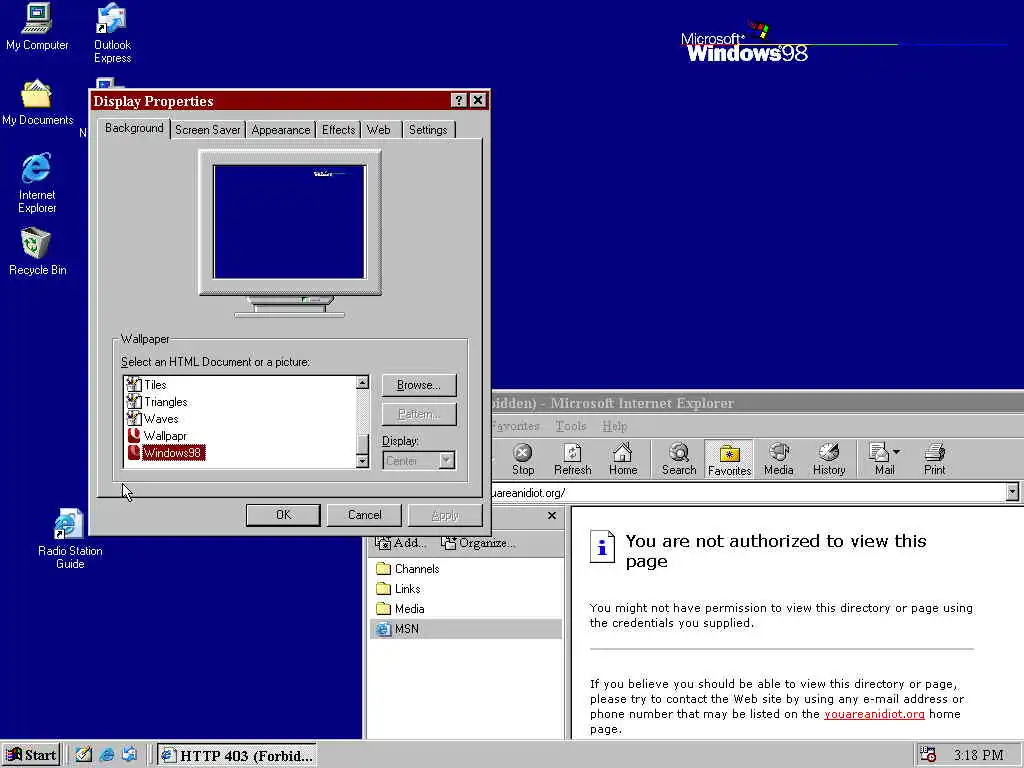The image size is (1024, 768).
Task: Click OK in Display Properties
Action: click(283, 515)
